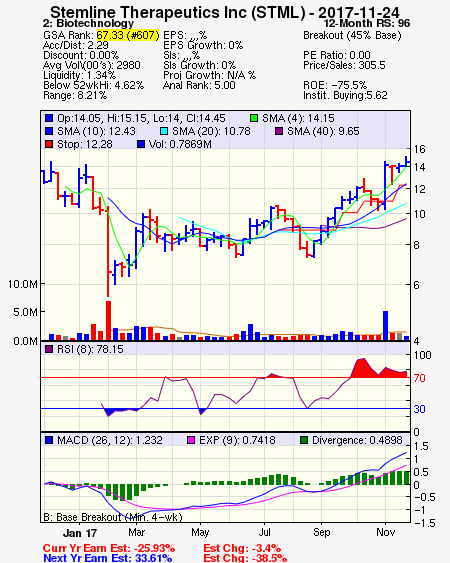Click the 'Range: 8.21%' value
The width and height of the screenshot is (450, 563).
[x=75, y=96]
